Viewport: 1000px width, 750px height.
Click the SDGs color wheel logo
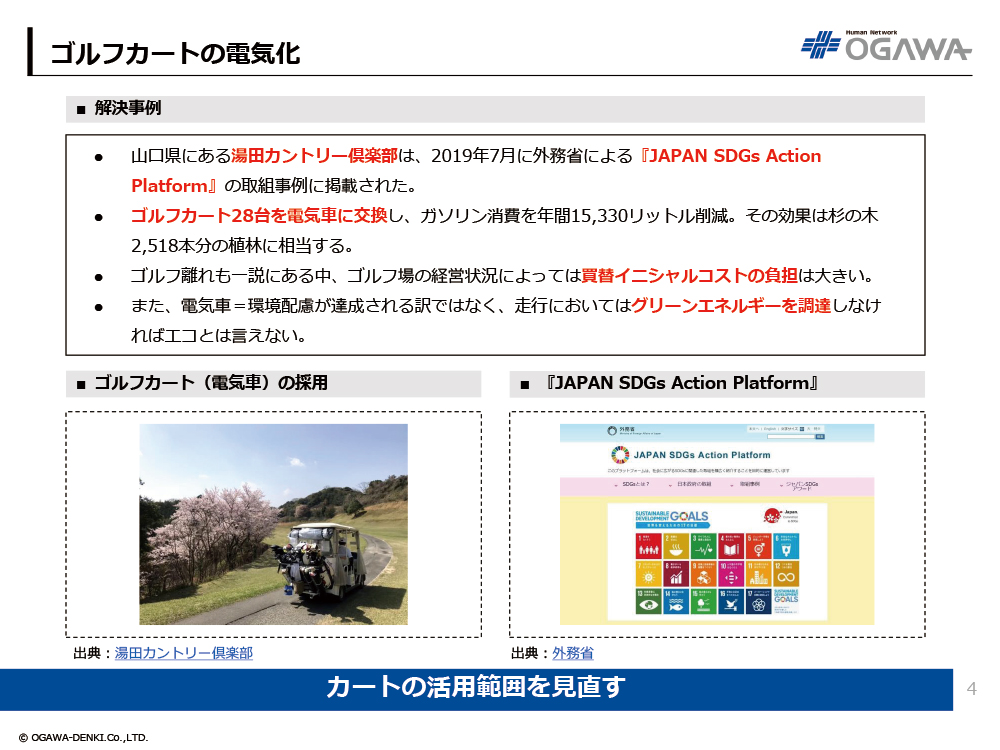pyautogui.click(x=620, y=455)
